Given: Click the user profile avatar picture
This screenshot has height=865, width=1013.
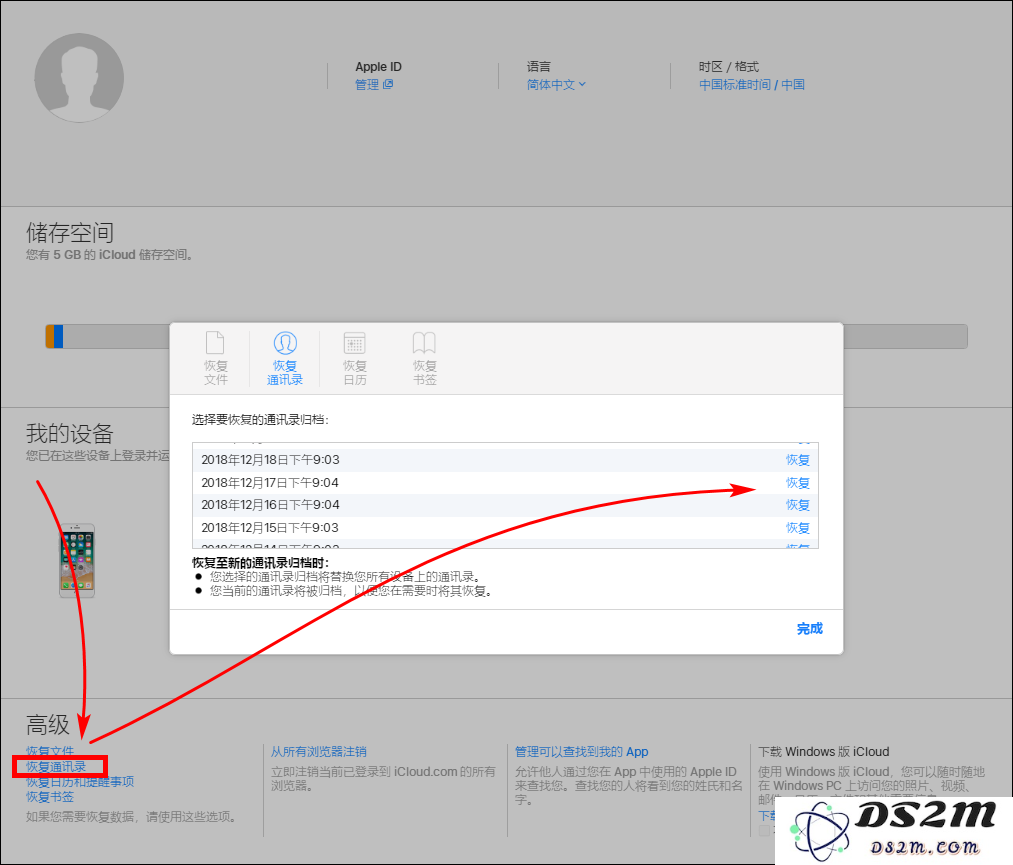Looking at the screenshot, I should 79,78.
